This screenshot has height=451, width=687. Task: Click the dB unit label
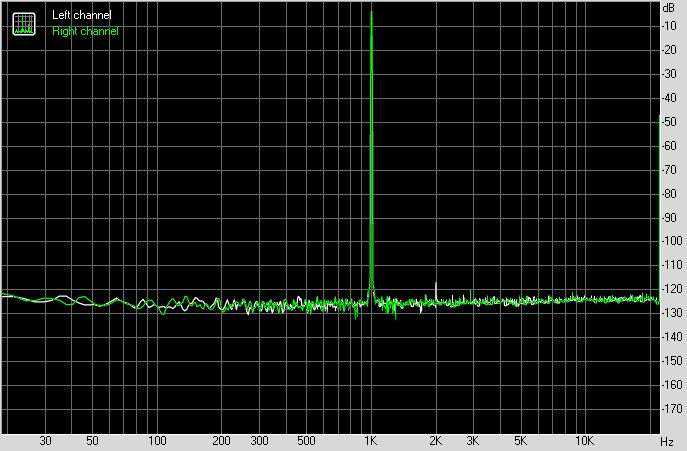(669, 7)
